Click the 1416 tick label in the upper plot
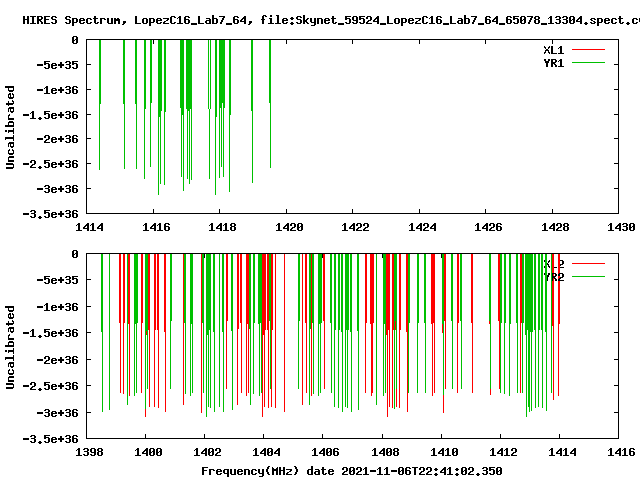 click(x=156, y=227)
